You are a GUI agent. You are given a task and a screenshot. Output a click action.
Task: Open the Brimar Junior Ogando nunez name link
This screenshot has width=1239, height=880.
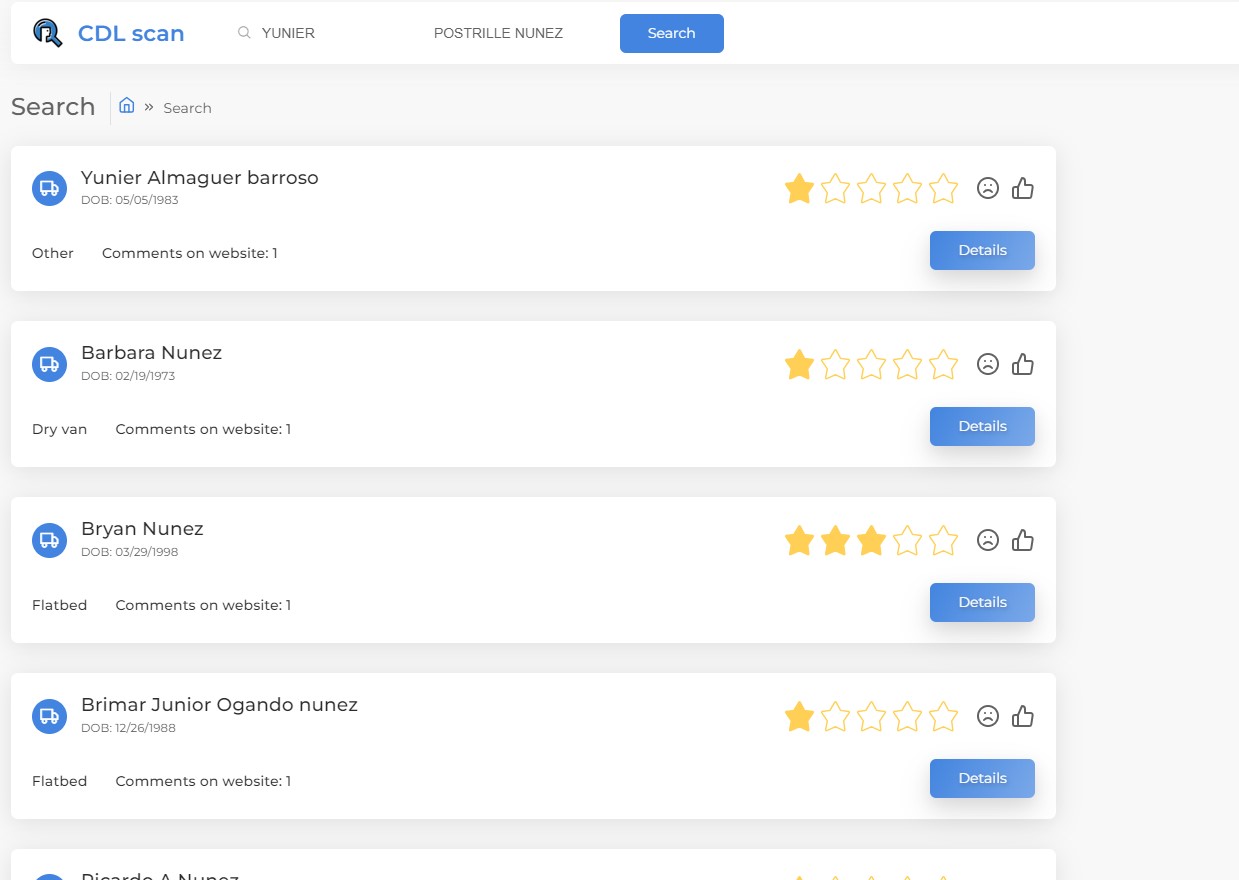pyautogui.click(x=219, y=704)
